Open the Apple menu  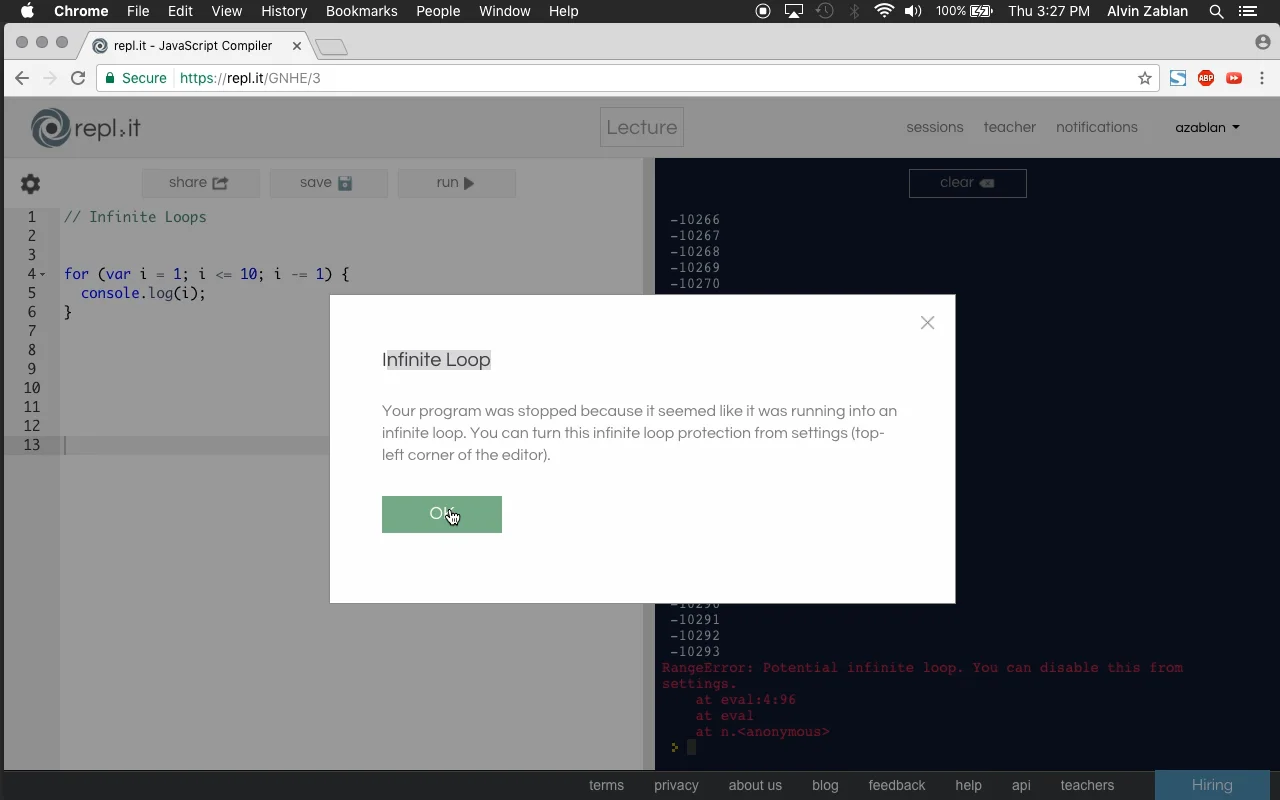27,11
